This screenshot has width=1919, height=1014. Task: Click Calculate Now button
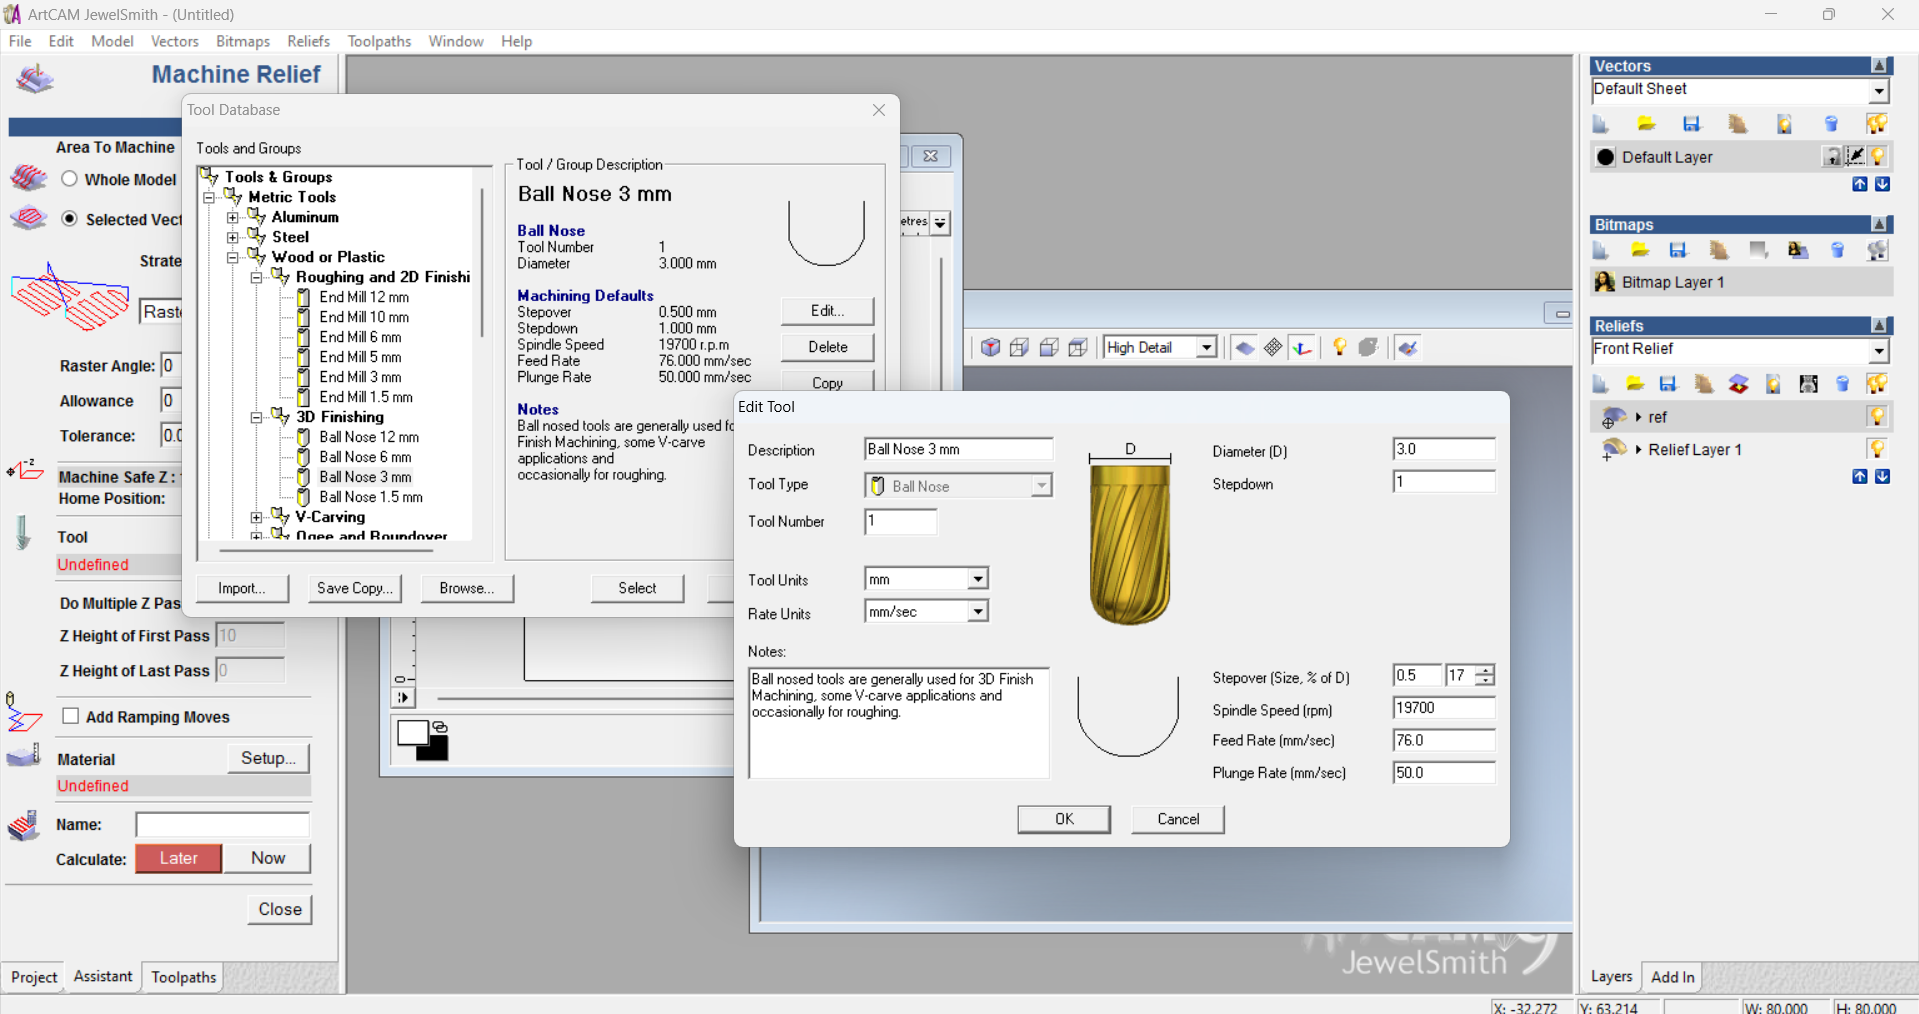[x=268, y=858]
